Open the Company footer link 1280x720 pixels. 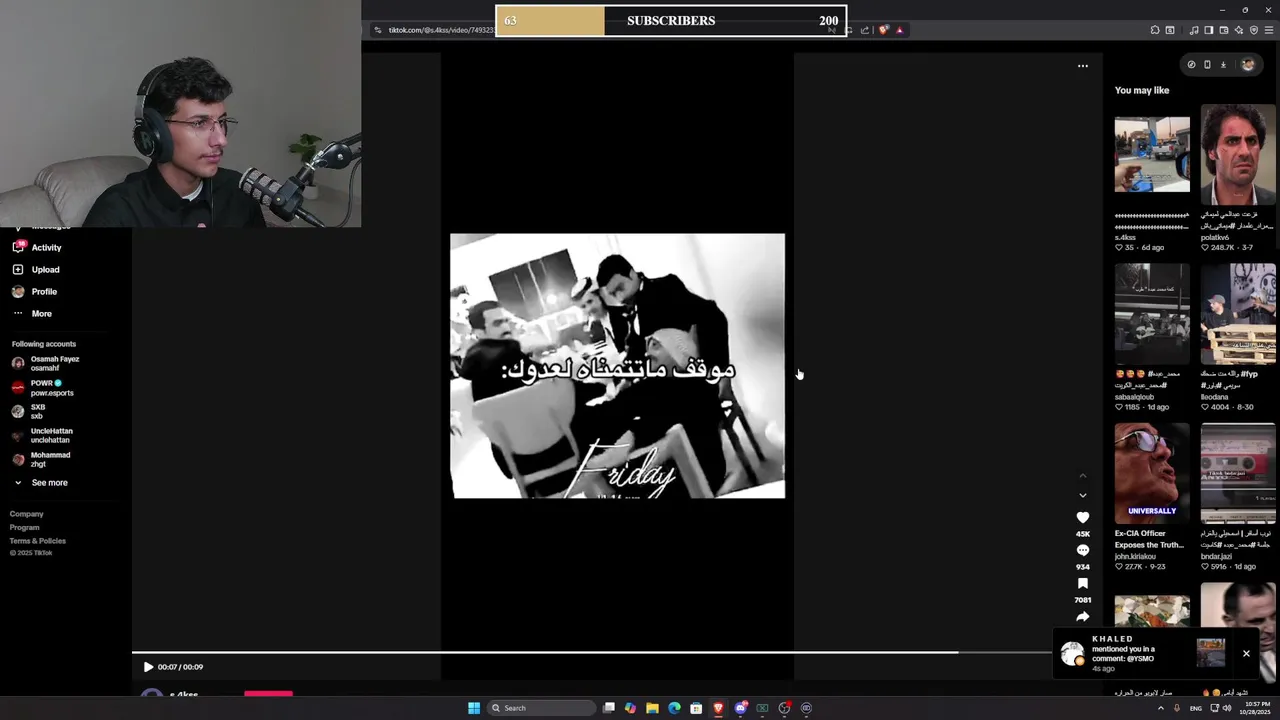(x=27, y=514)
